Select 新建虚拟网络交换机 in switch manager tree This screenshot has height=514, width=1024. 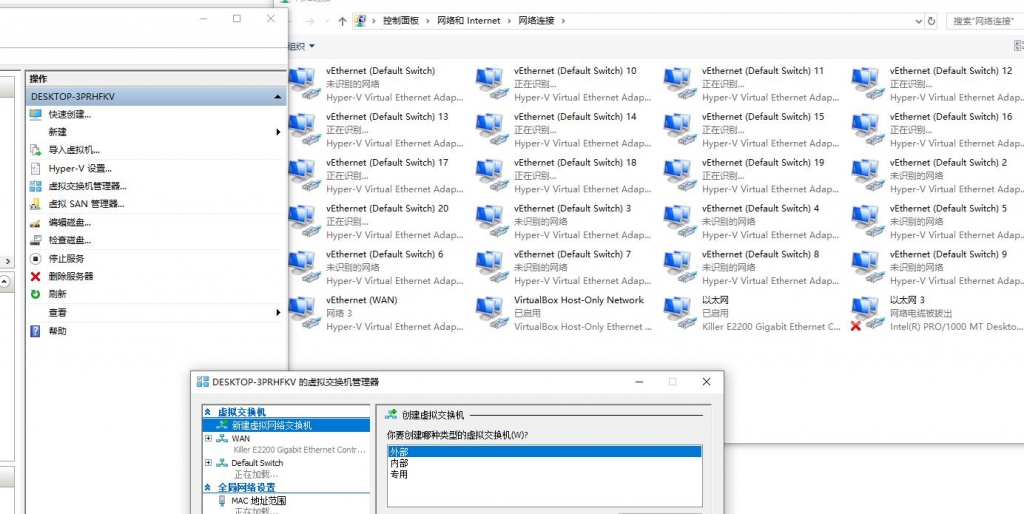pyautogui.click(x=272, y=425)
